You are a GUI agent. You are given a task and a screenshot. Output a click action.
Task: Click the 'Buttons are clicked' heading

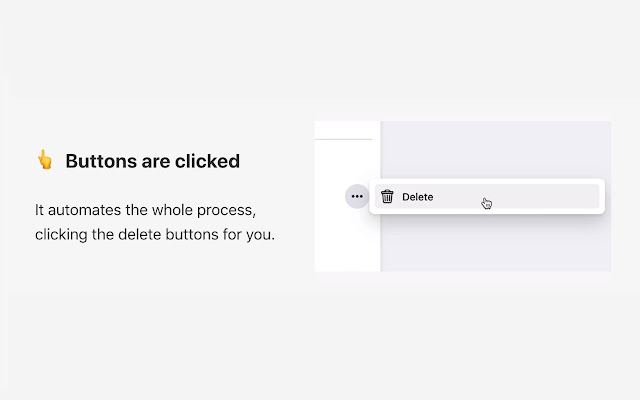(x=152, y=161)
